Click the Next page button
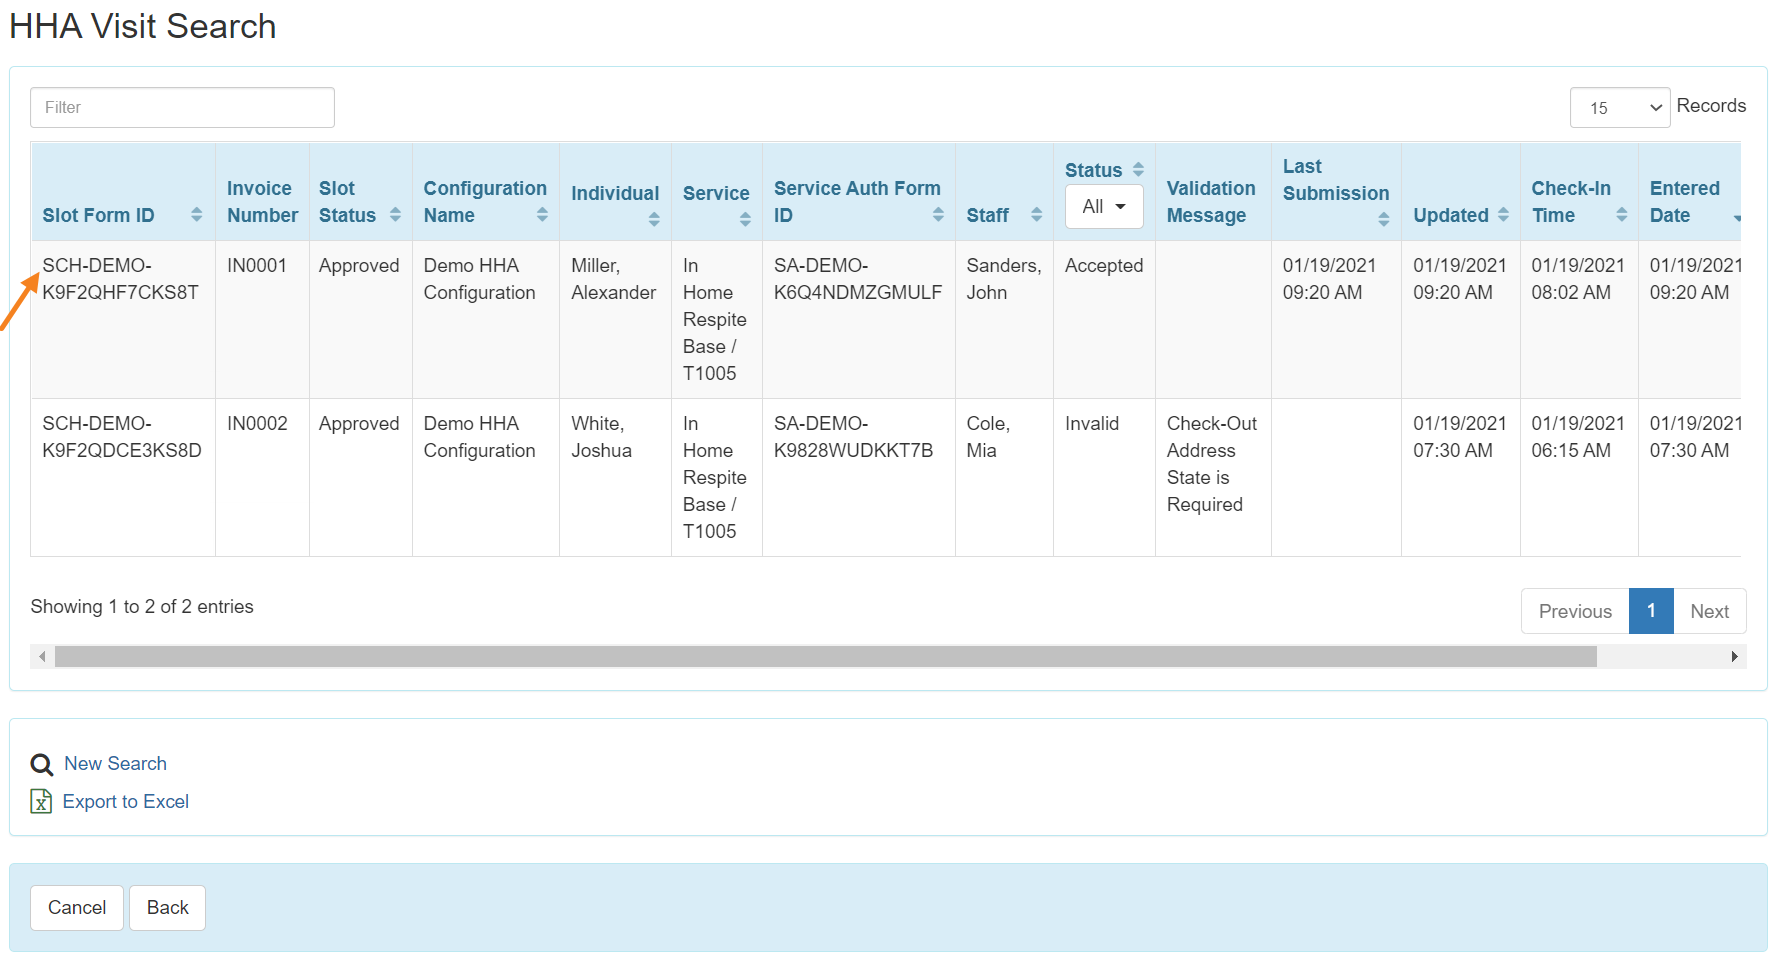 [1709, 611]
